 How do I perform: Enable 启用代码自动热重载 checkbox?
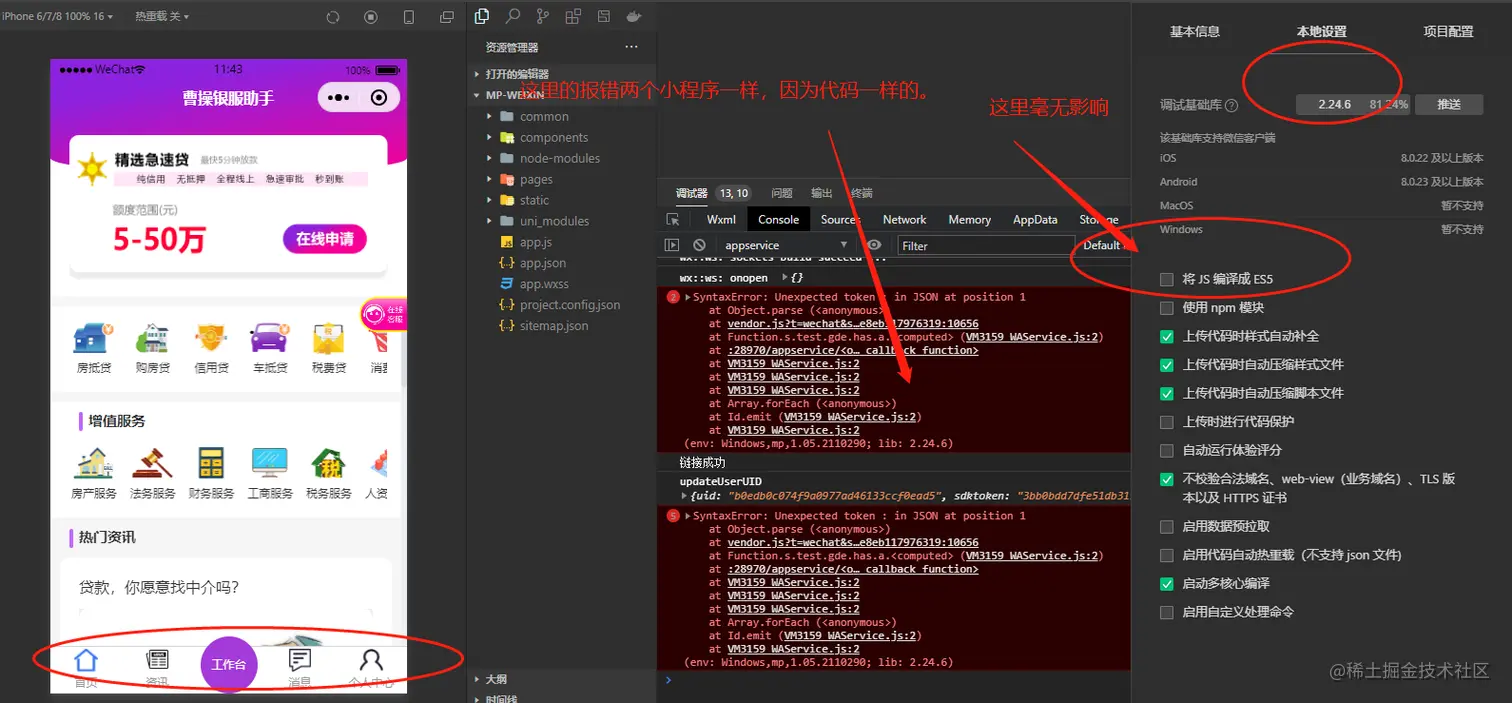(1166, 555)
